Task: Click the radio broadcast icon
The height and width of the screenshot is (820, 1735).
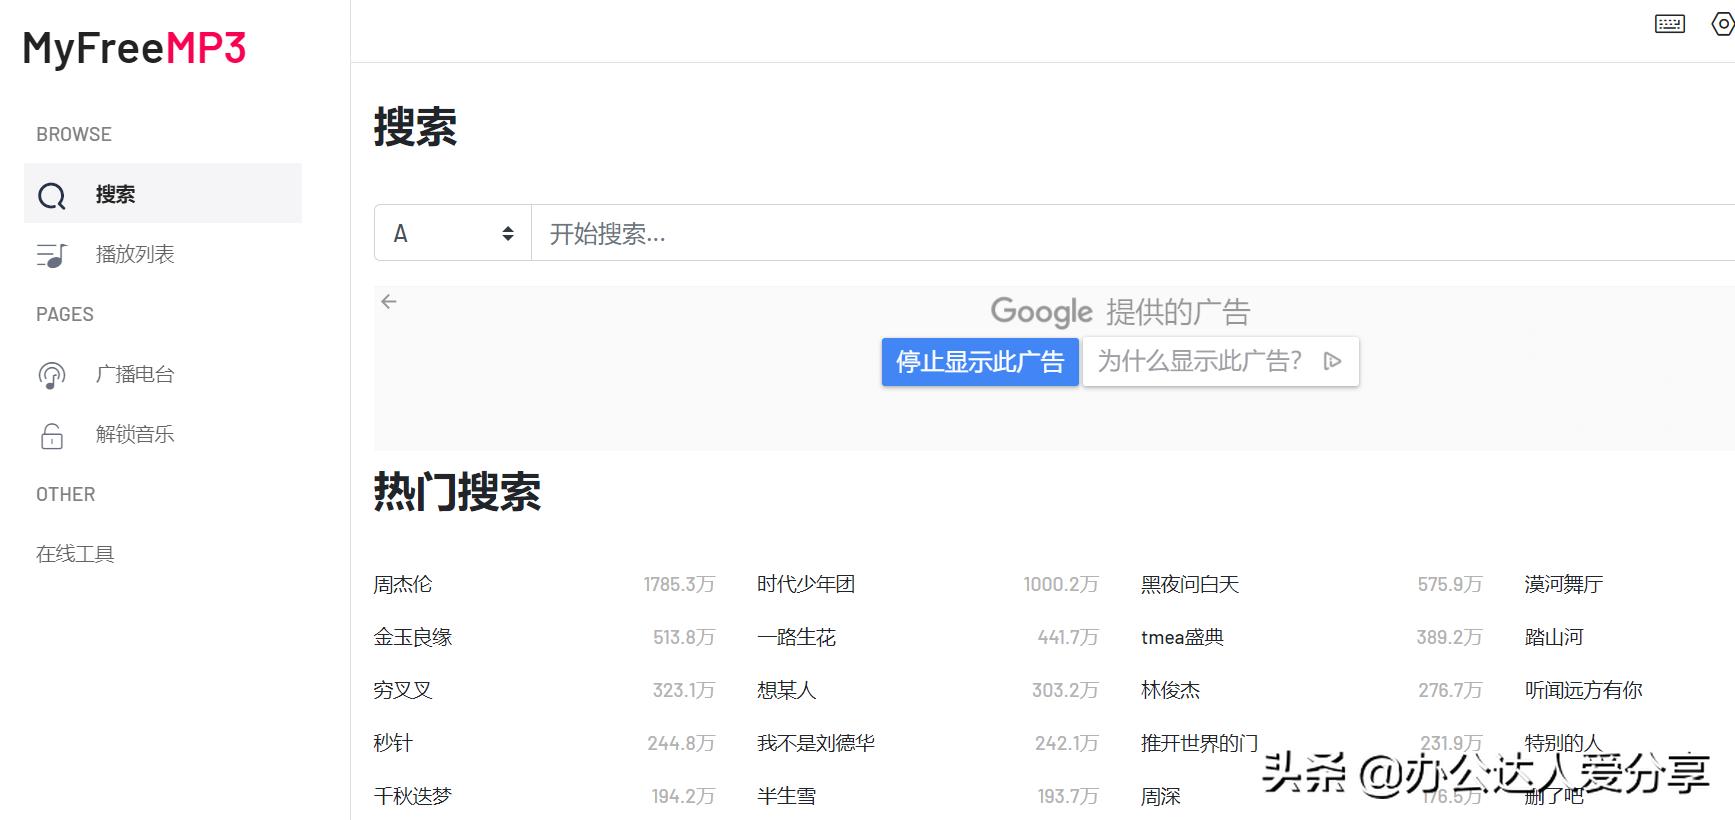Action: coord(52,375)
